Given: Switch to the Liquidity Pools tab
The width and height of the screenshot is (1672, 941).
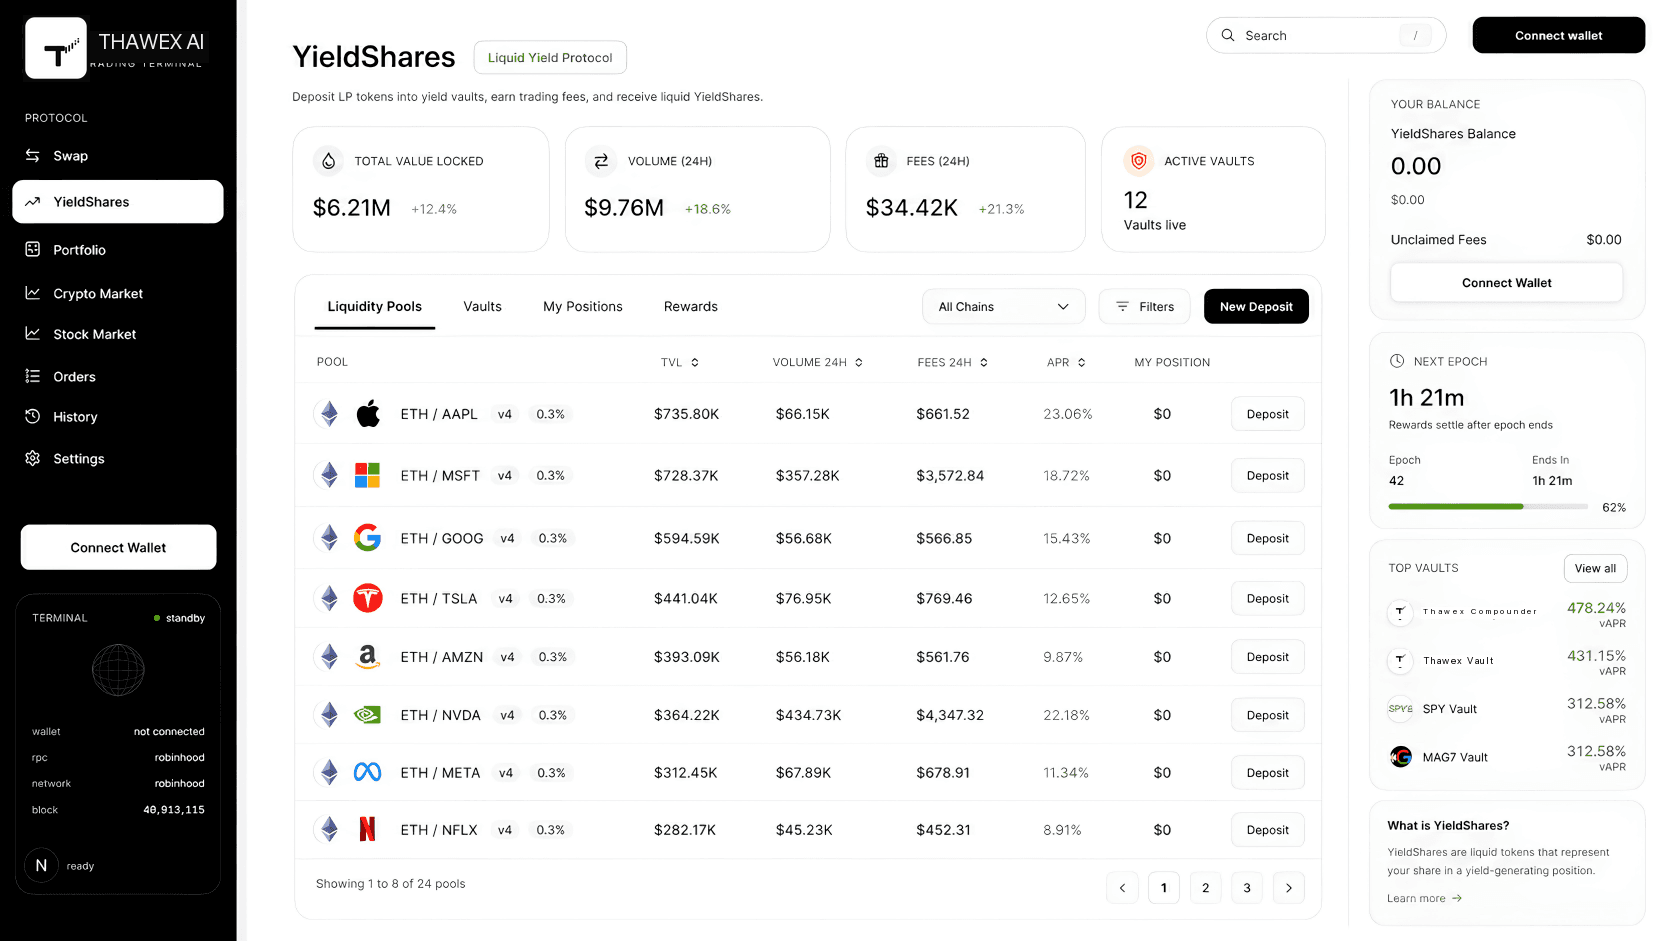Looking at the screenshot, I should click(374, 307).
